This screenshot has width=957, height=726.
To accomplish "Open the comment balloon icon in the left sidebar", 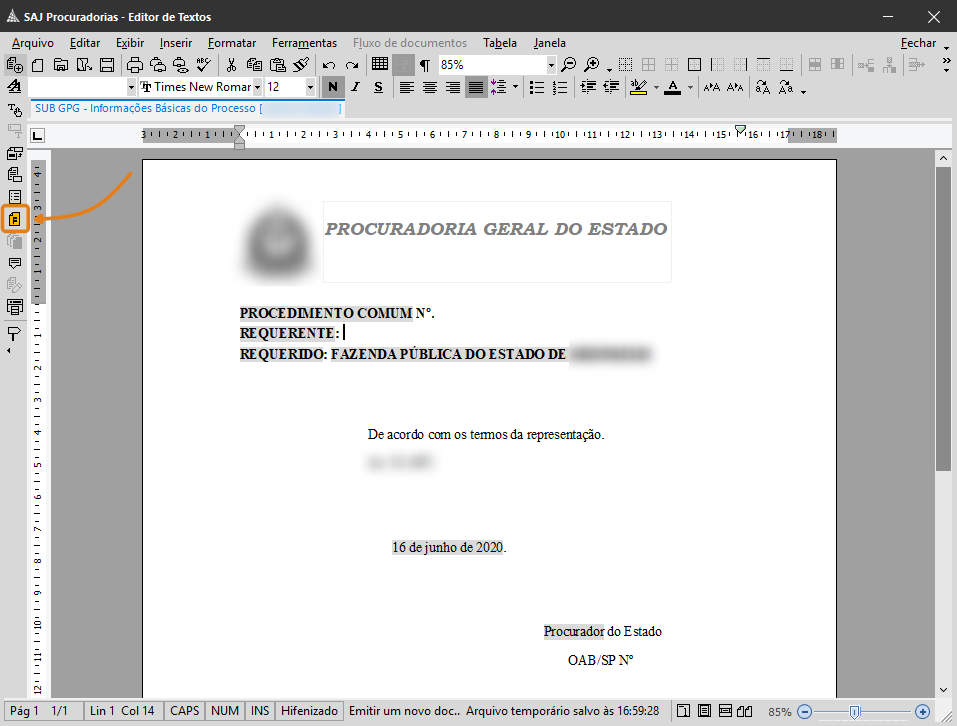I will (14, 261).
